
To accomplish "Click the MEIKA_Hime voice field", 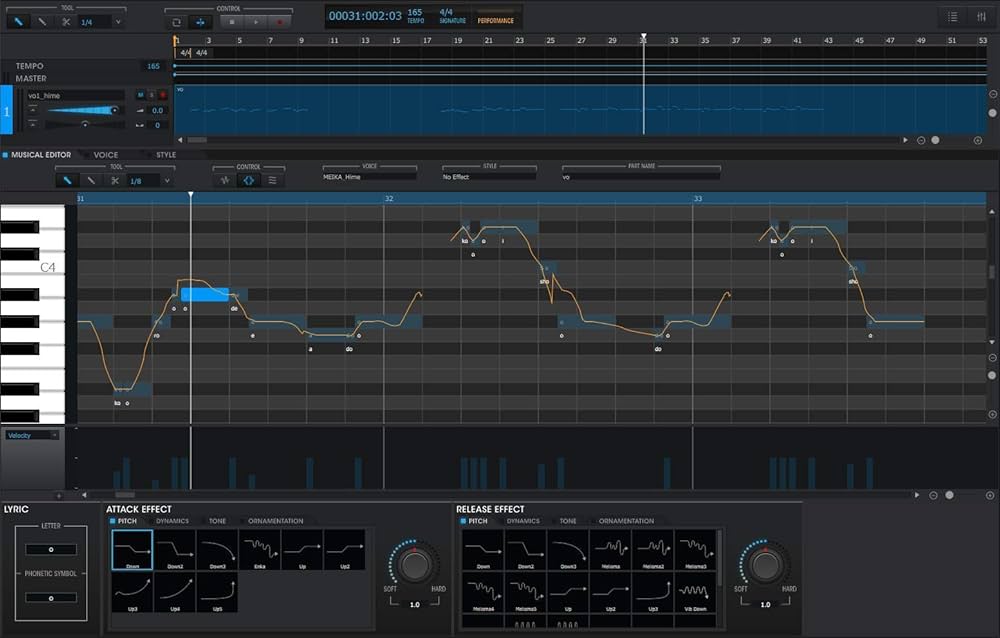I will tap(368, 177).
